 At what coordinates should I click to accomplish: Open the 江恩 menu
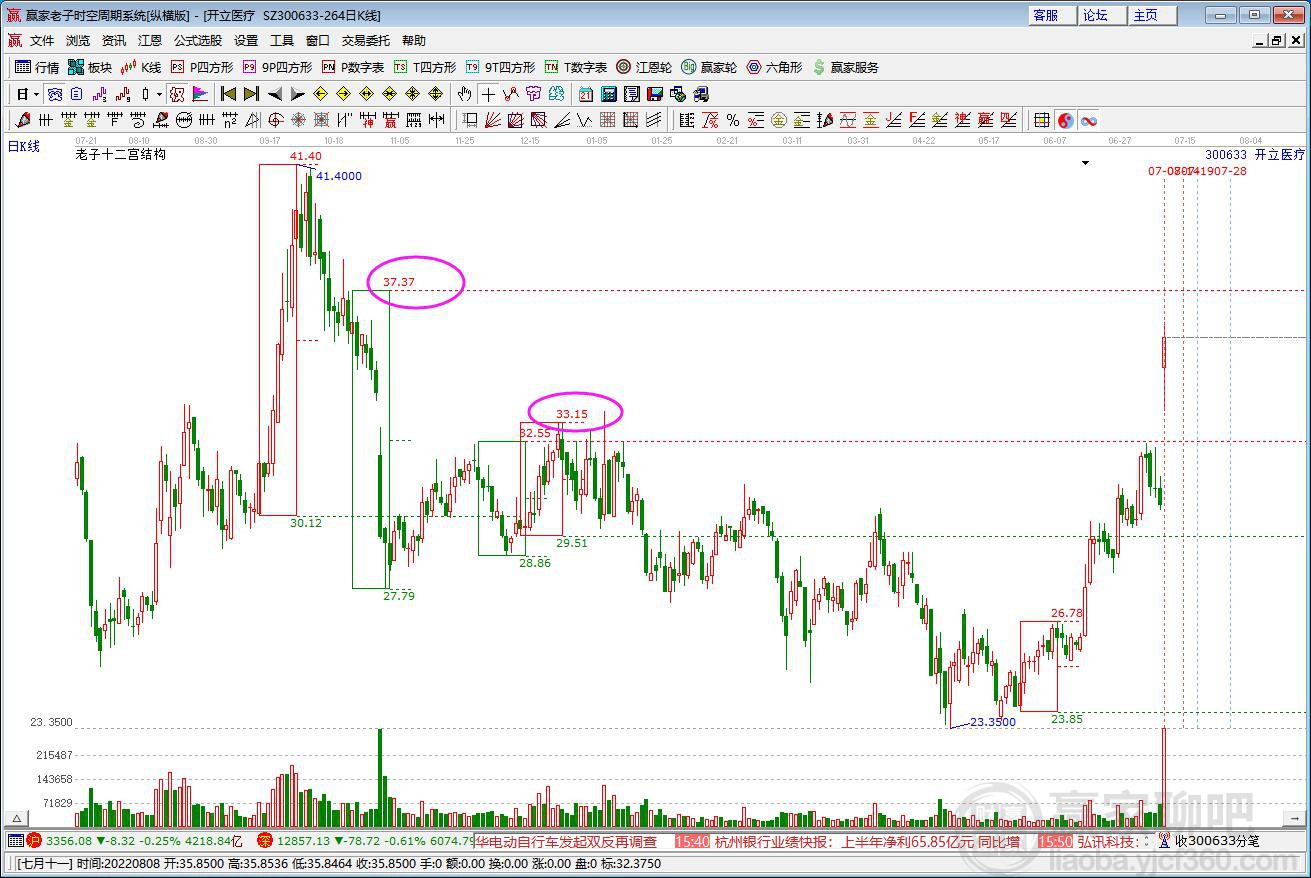point(150,41)
